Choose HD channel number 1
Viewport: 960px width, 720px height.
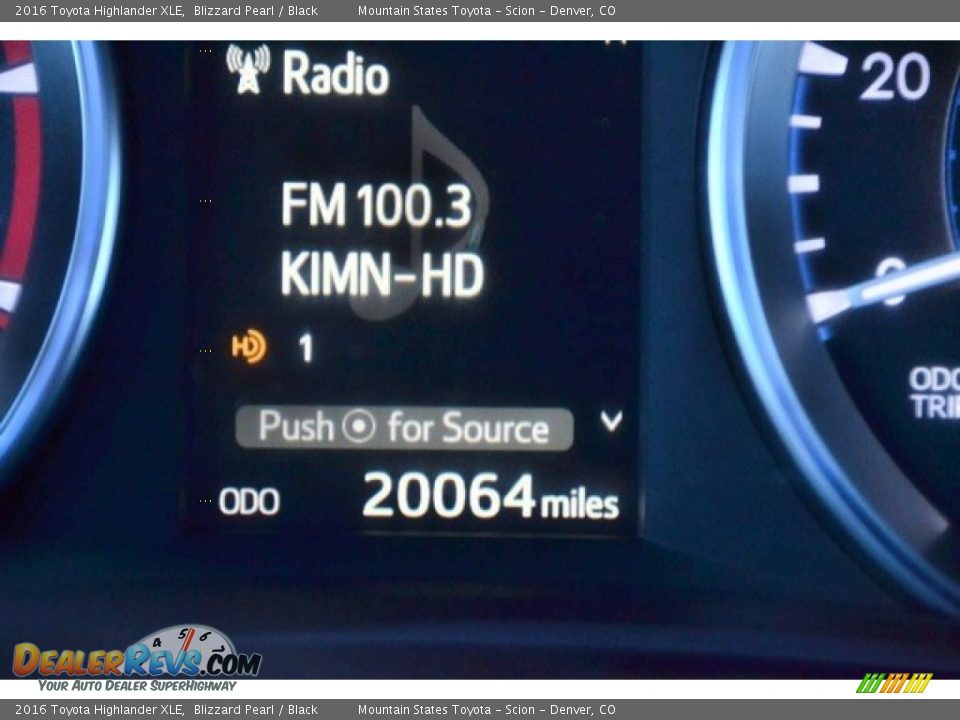pyautogui.click(x=306, y=348)
